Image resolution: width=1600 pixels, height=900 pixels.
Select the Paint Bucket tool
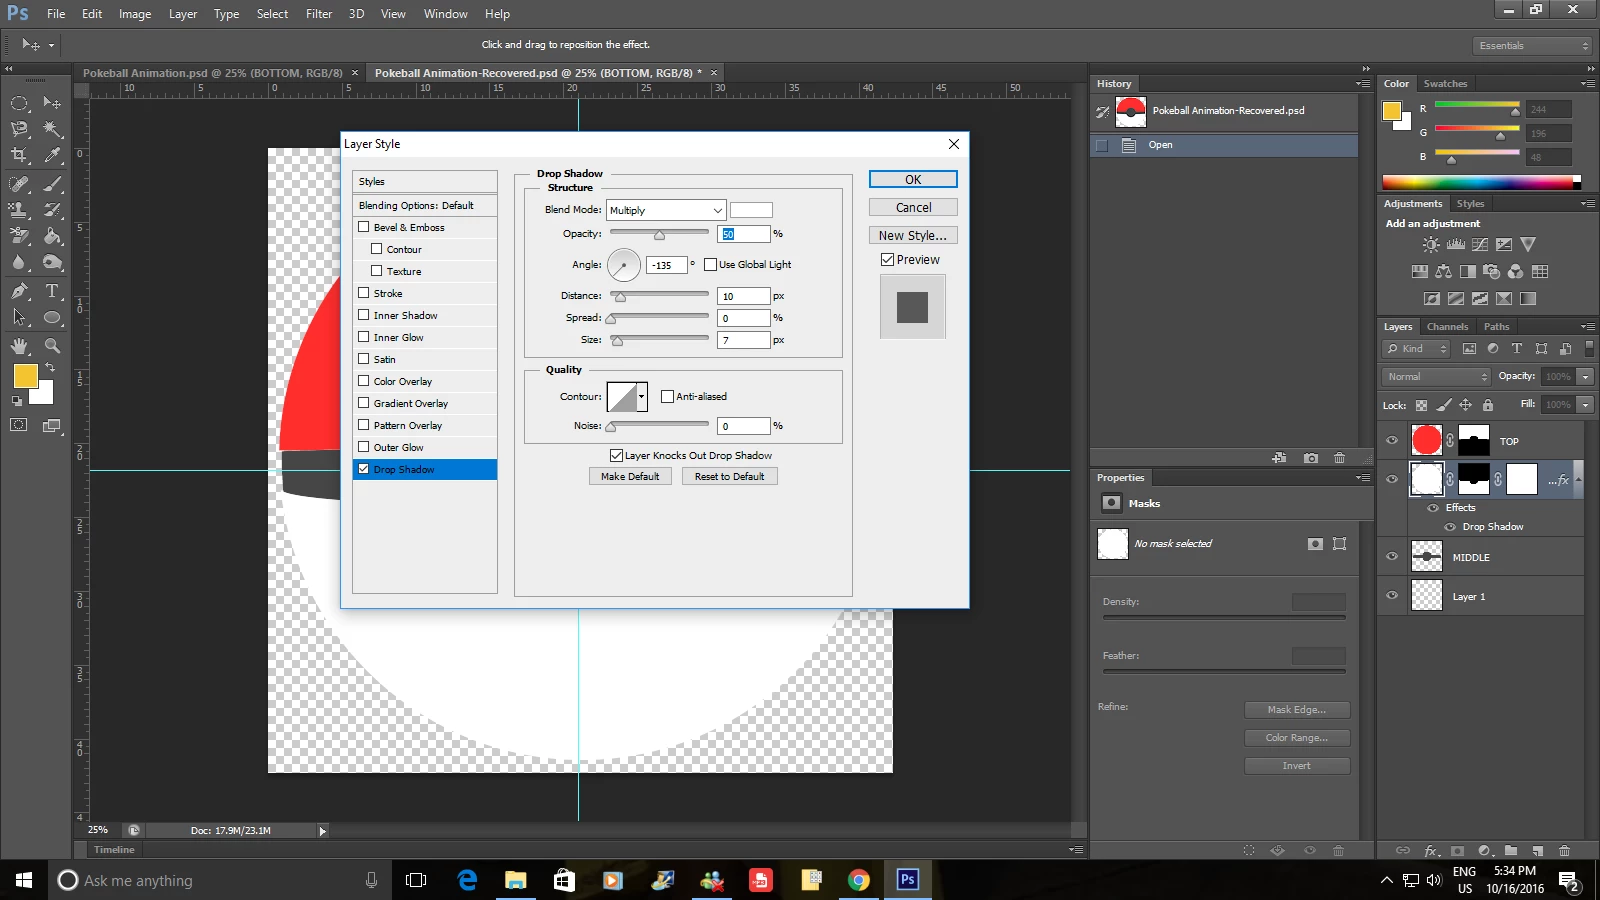tap(52, 236)
